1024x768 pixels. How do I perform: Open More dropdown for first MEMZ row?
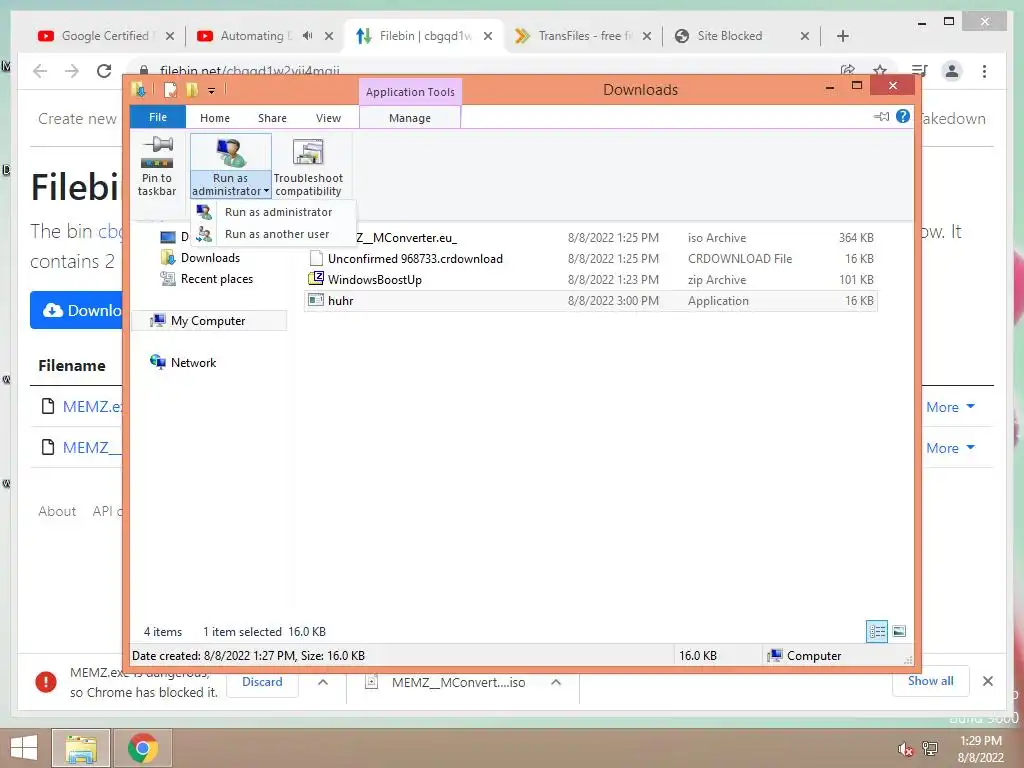pos(950,407)
